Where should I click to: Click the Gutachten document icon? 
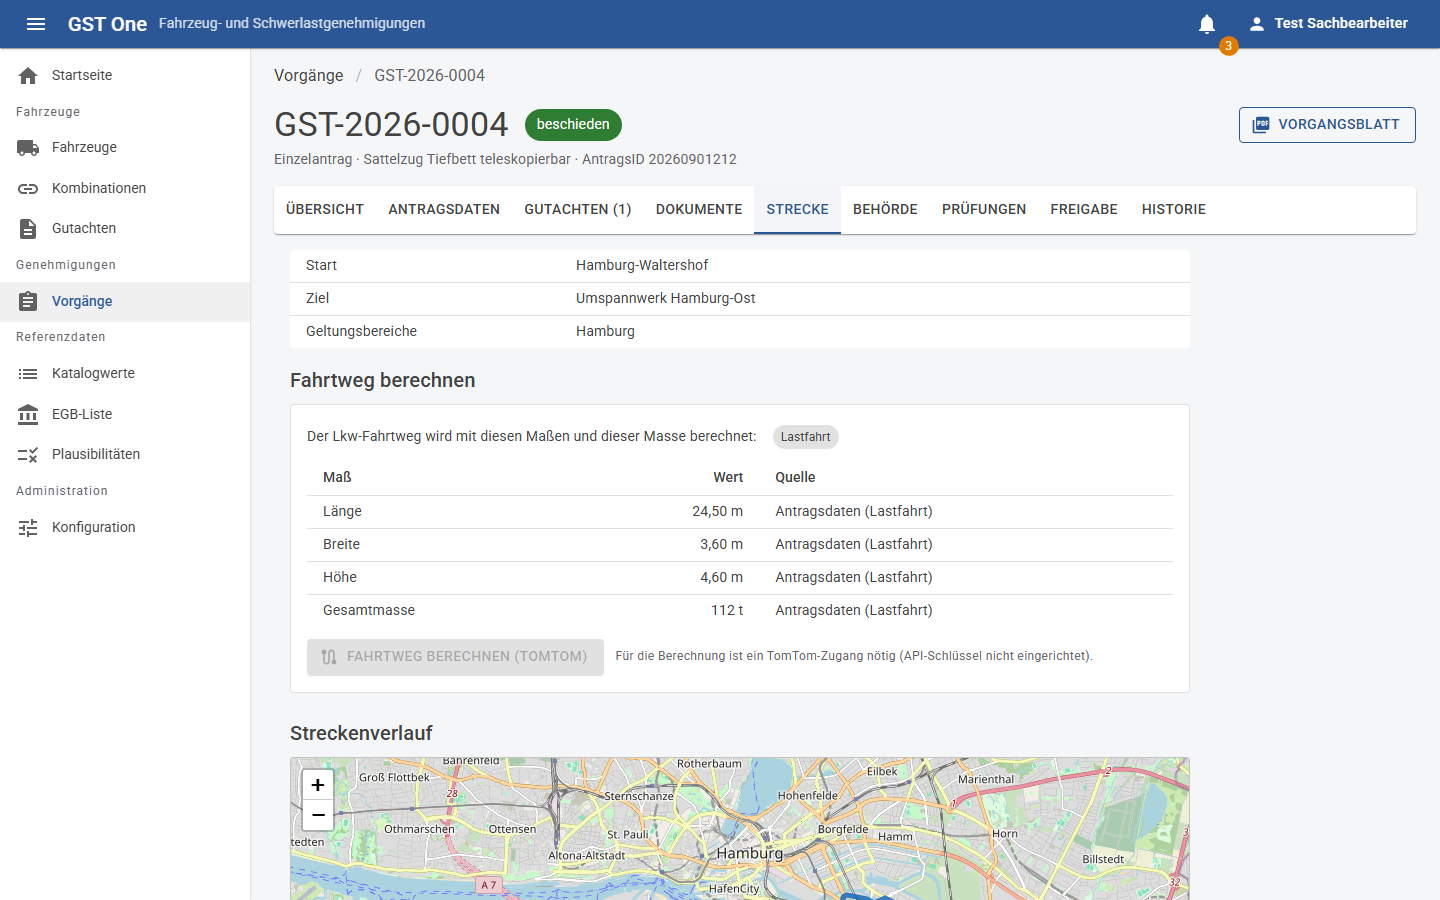pyautogui.click(x=28, y=229)
